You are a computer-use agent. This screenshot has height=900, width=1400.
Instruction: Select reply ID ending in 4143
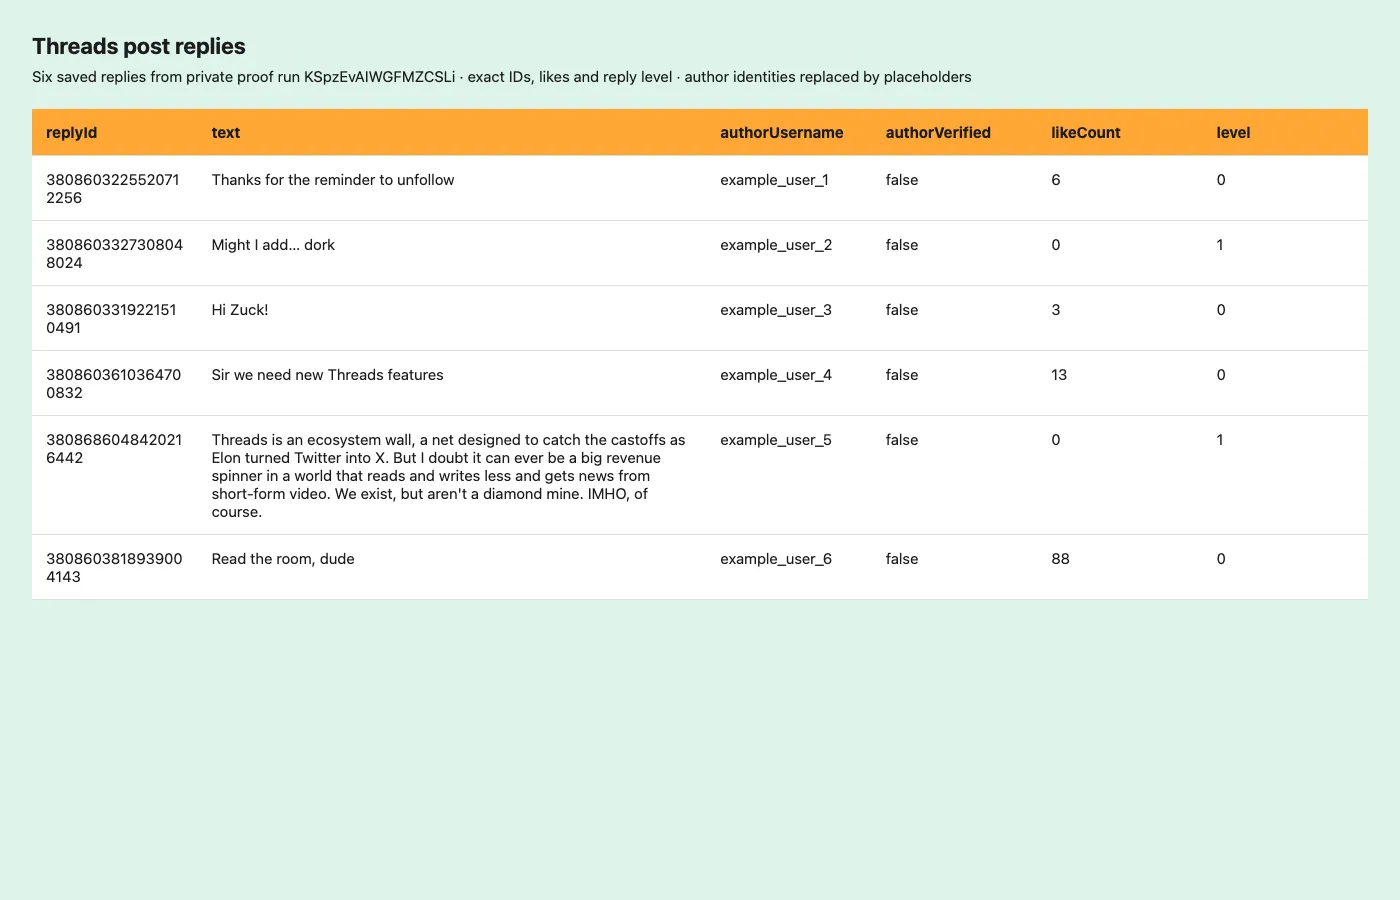(x=114, y=568)
